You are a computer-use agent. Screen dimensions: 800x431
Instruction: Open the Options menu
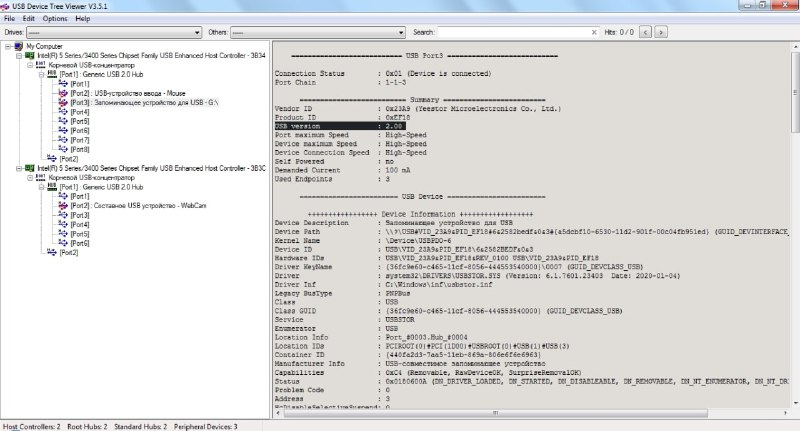coord(55,18)
